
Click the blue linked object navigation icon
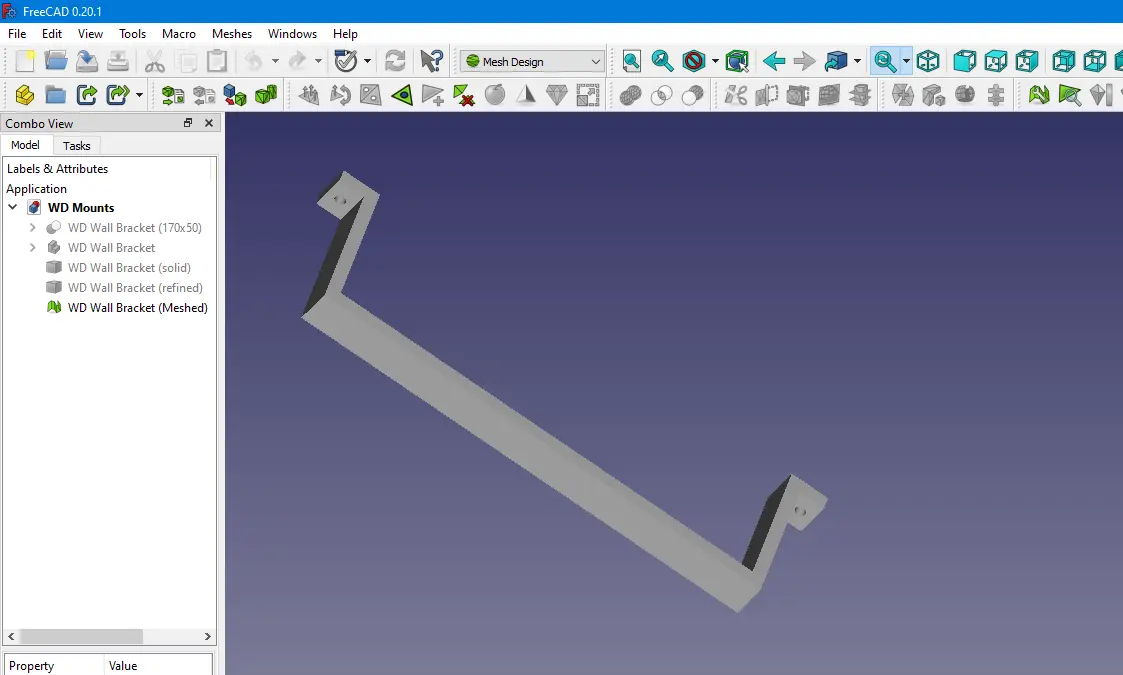pyautogui.click(x=836, y=62)
